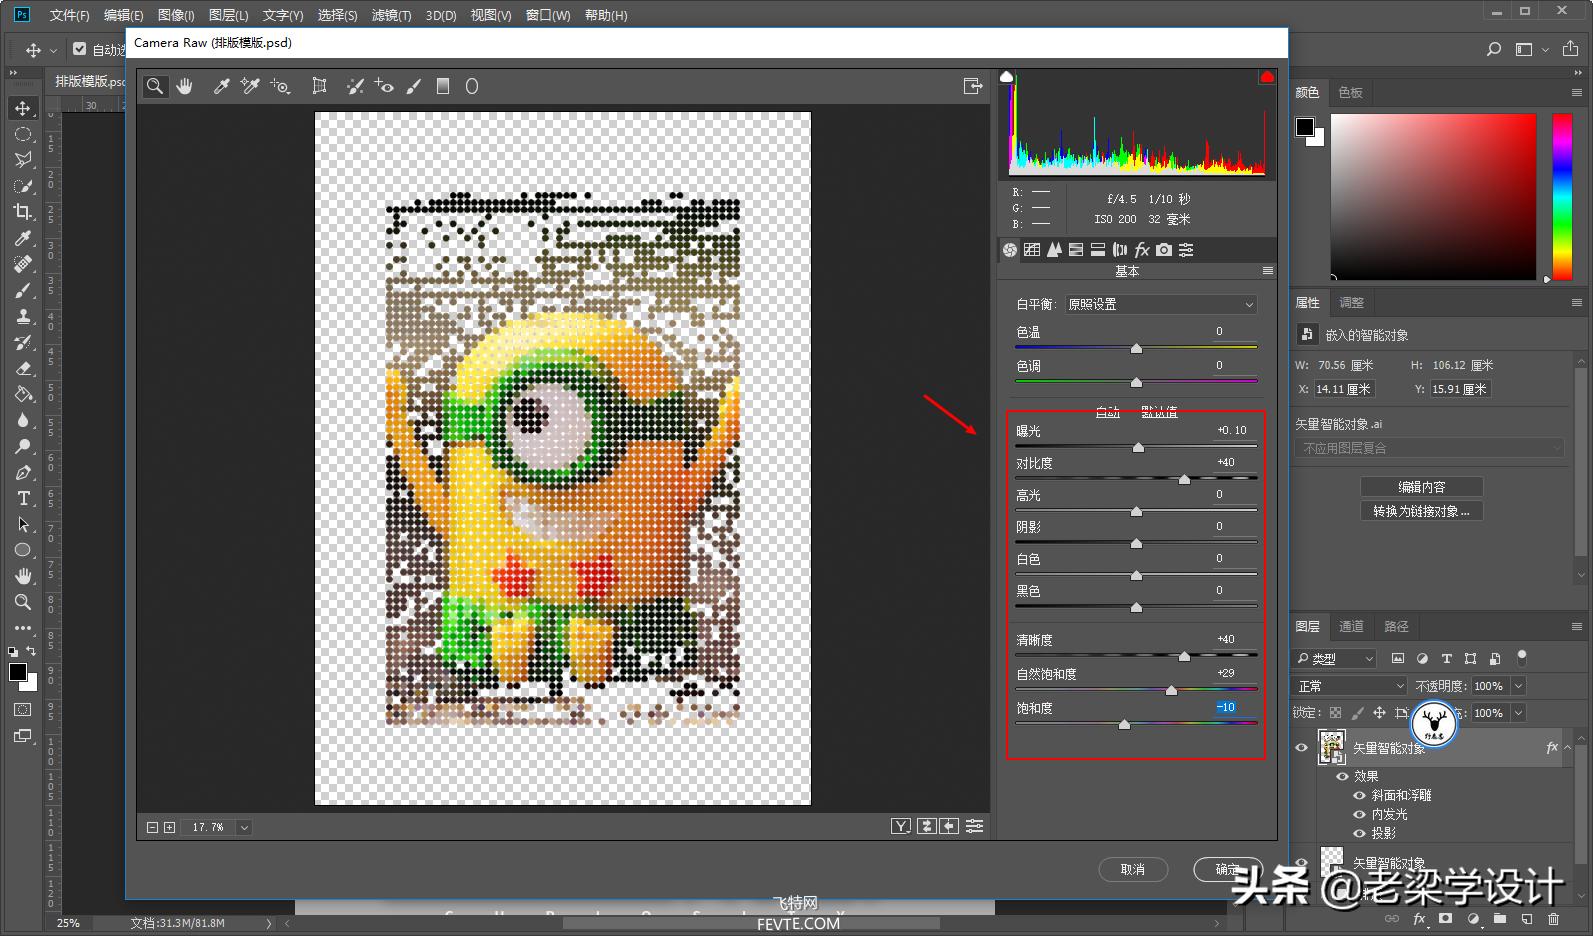Select the Hand tool in Camera Raw toolbar
1593x936 pixels.
[184, 86]
